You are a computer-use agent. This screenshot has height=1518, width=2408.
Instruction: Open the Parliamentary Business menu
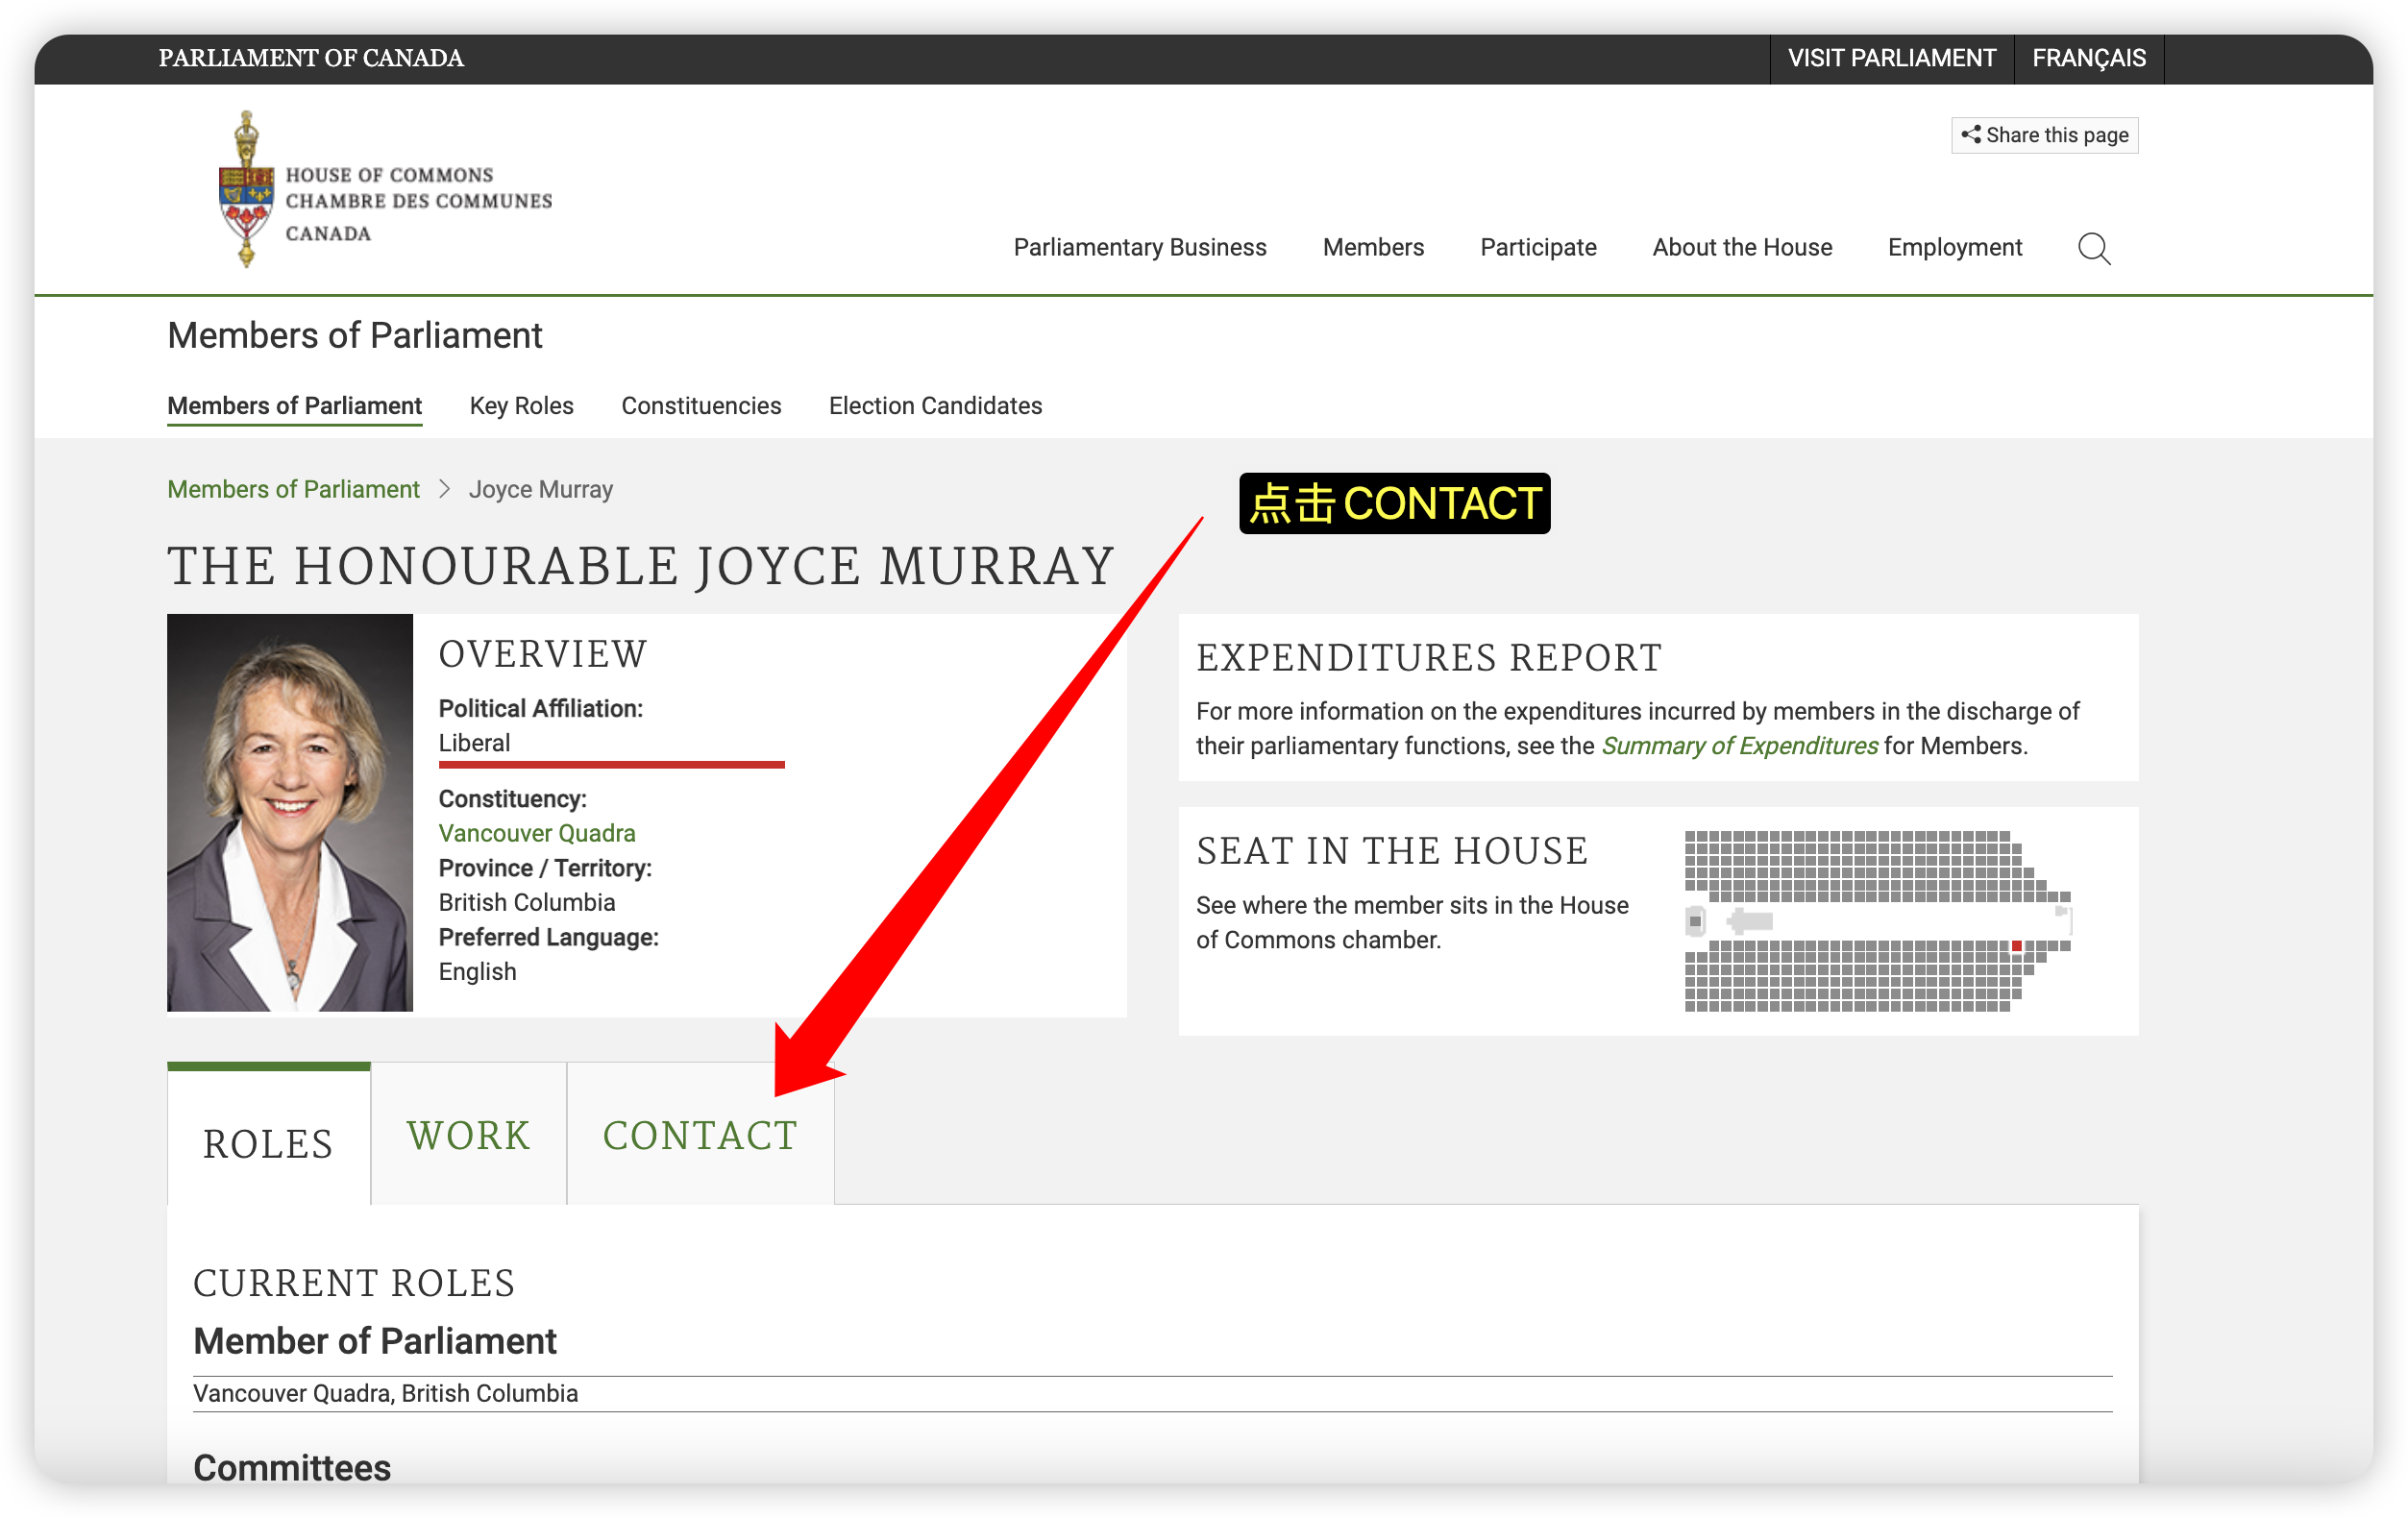pyautogui.click(x=1140, y=247)
